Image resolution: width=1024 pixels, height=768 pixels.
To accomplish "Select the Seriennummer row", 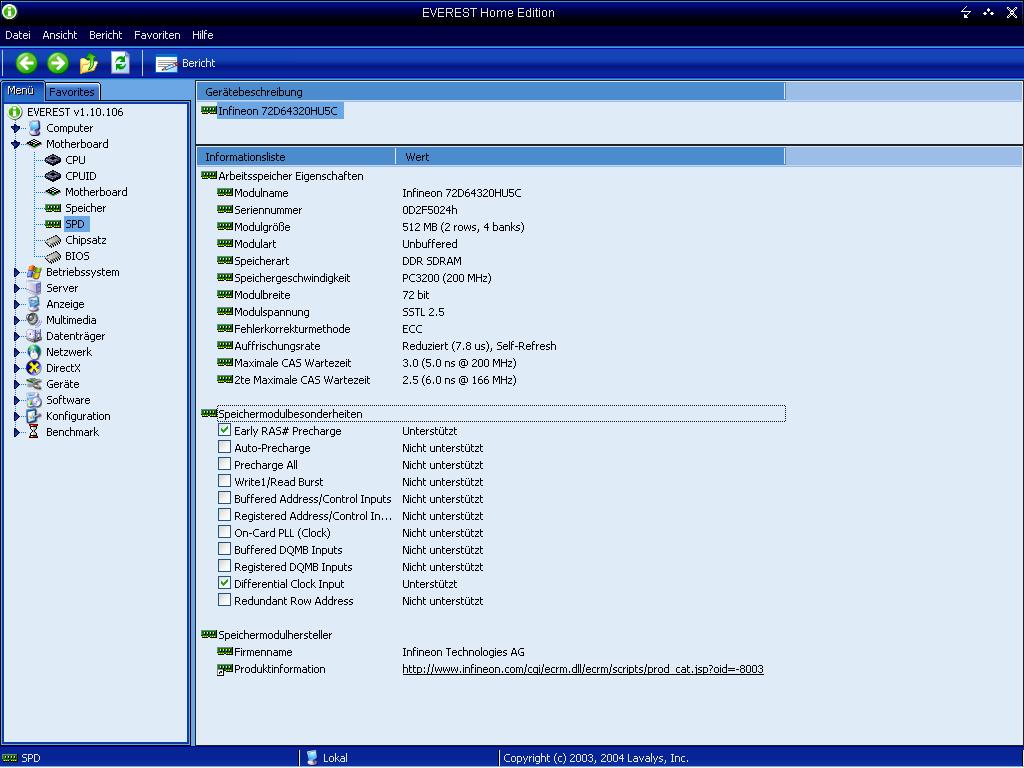I will (268, 210).
